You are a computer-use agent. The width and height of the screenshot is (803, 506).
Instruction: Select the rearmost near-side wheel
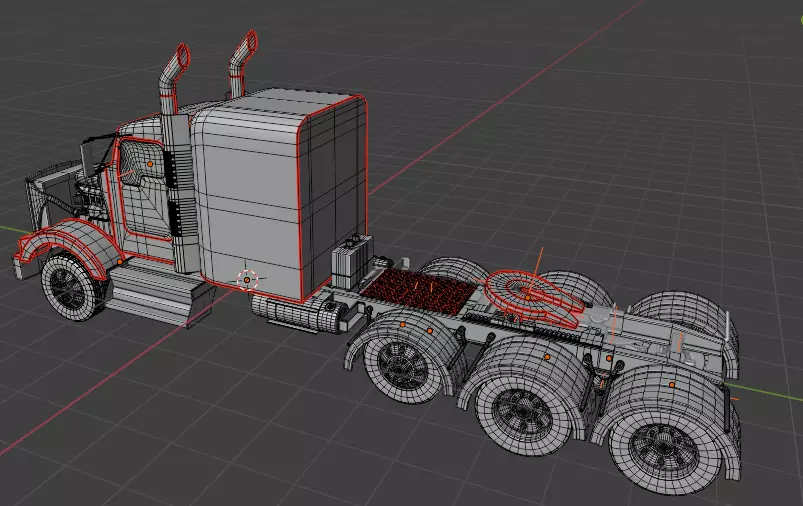(664, 449)
